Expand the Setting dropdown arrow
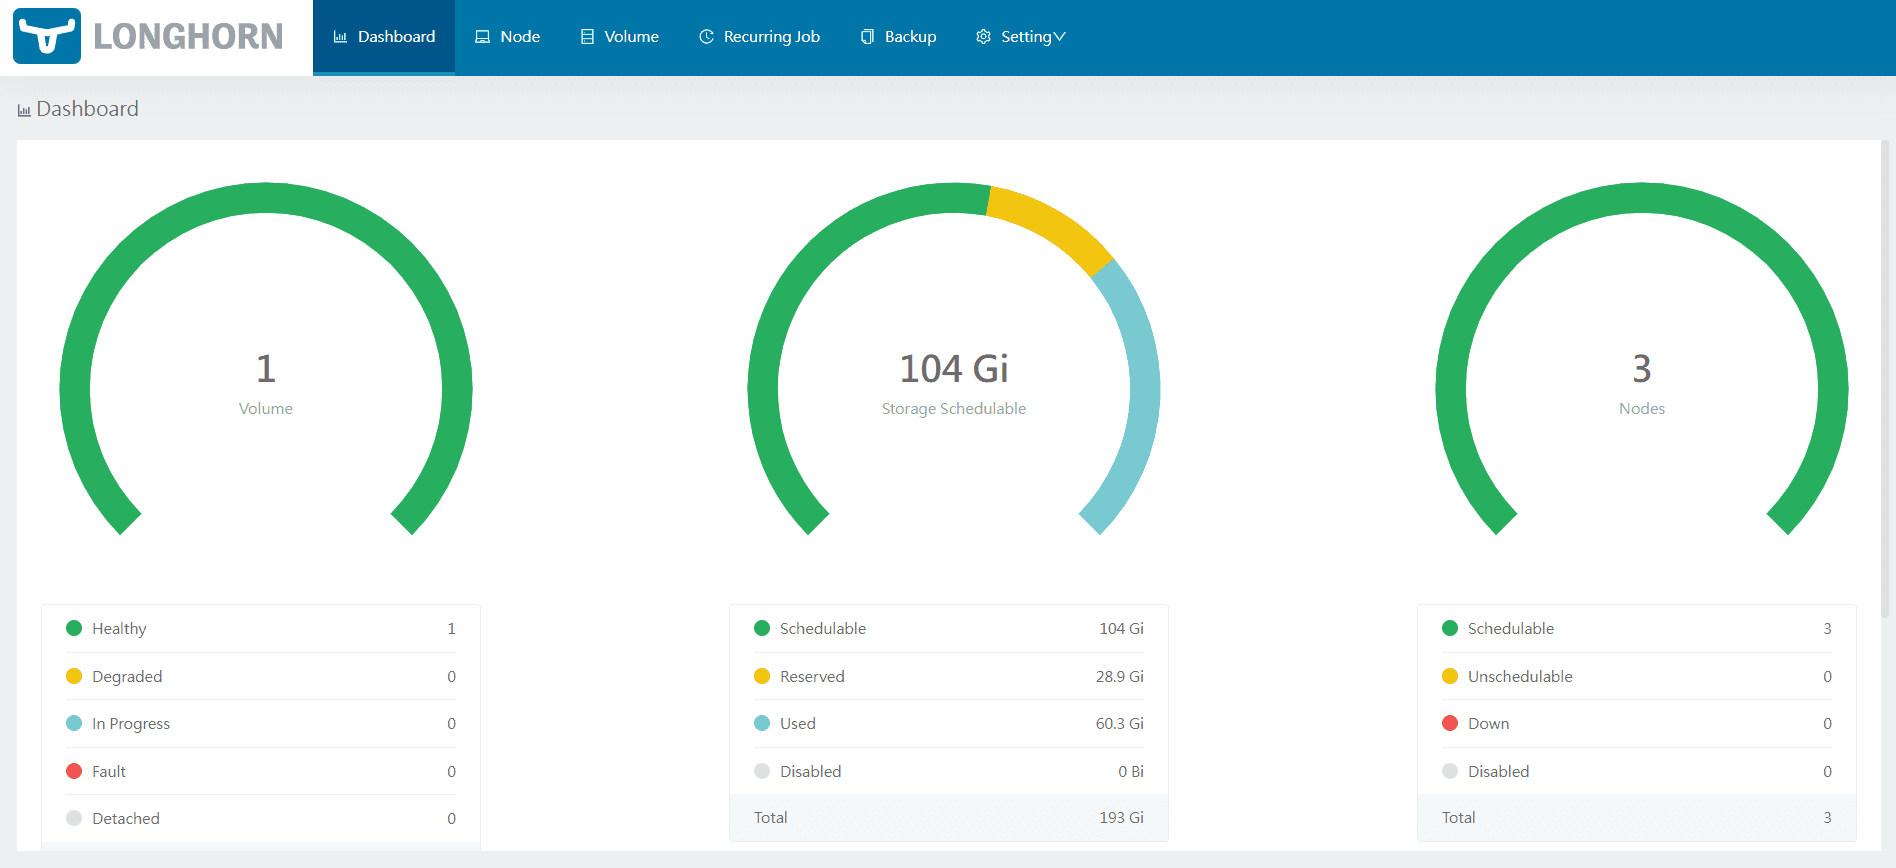Viewport: 1896px width, 868px height. click(1060, 37)
